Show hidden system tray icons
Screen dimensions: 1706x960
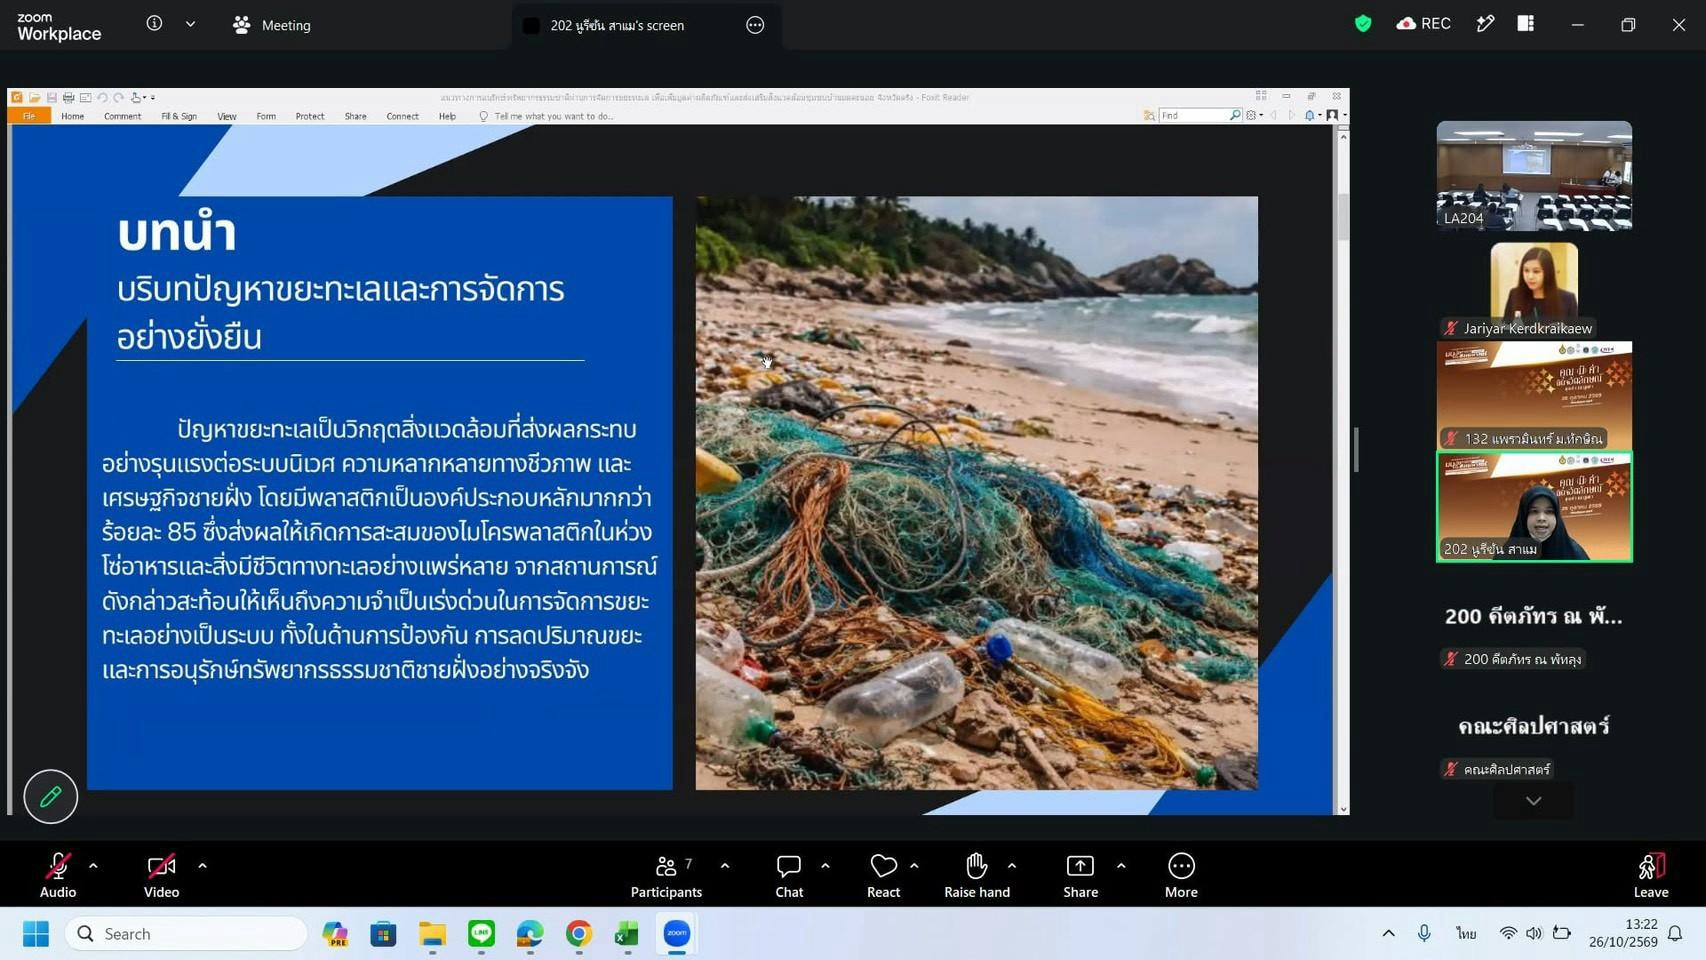[x=1388, y=934]
